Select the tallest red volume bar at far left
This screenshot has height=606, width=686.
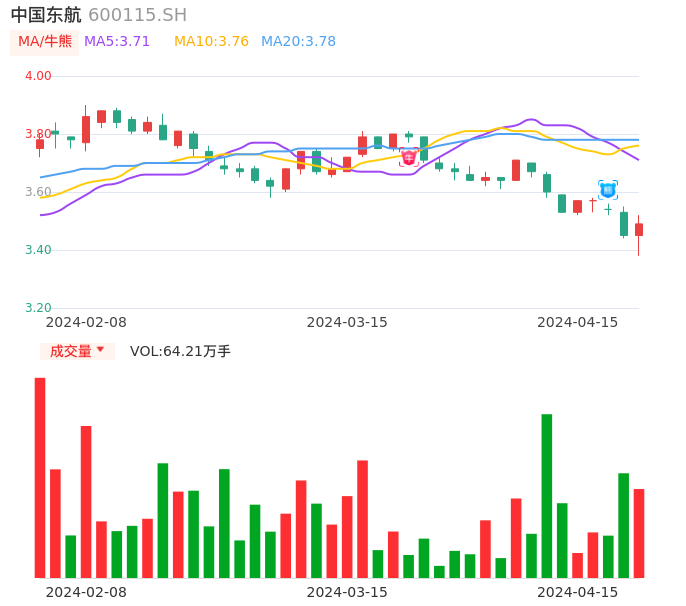[x=40, y=477]
